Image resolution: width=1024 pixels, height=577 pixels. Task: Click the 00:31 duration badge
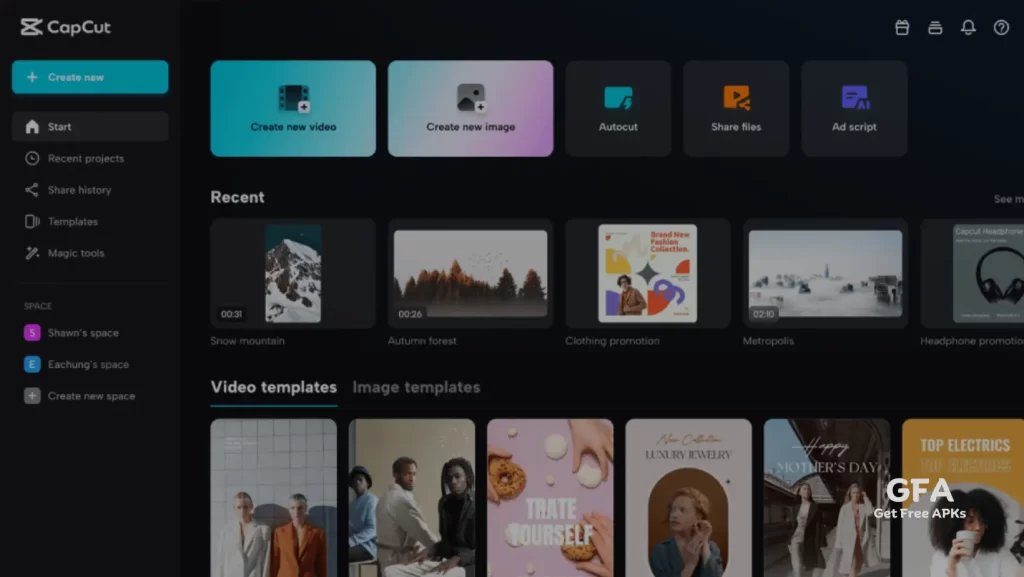(x=231, y=314)
